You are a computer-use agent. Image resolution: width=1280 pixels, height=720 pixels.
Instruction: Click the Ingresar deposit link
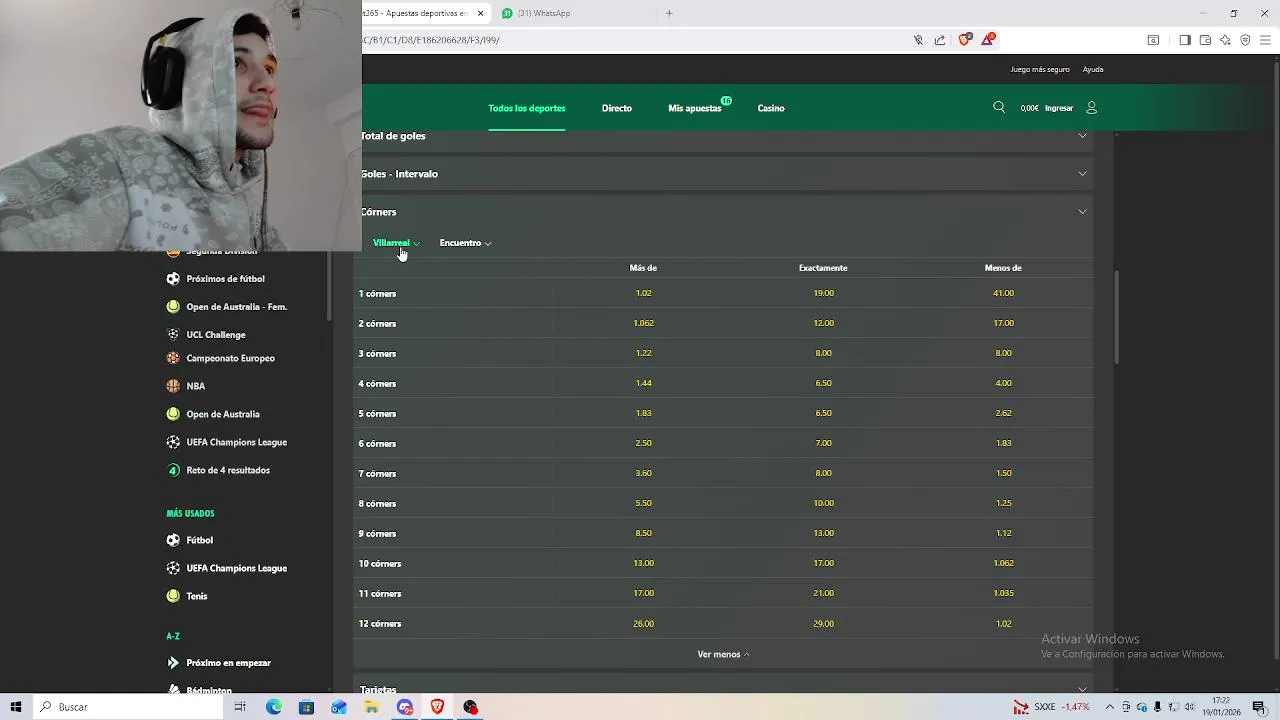pyautogui.click(x=1059, y=108)
